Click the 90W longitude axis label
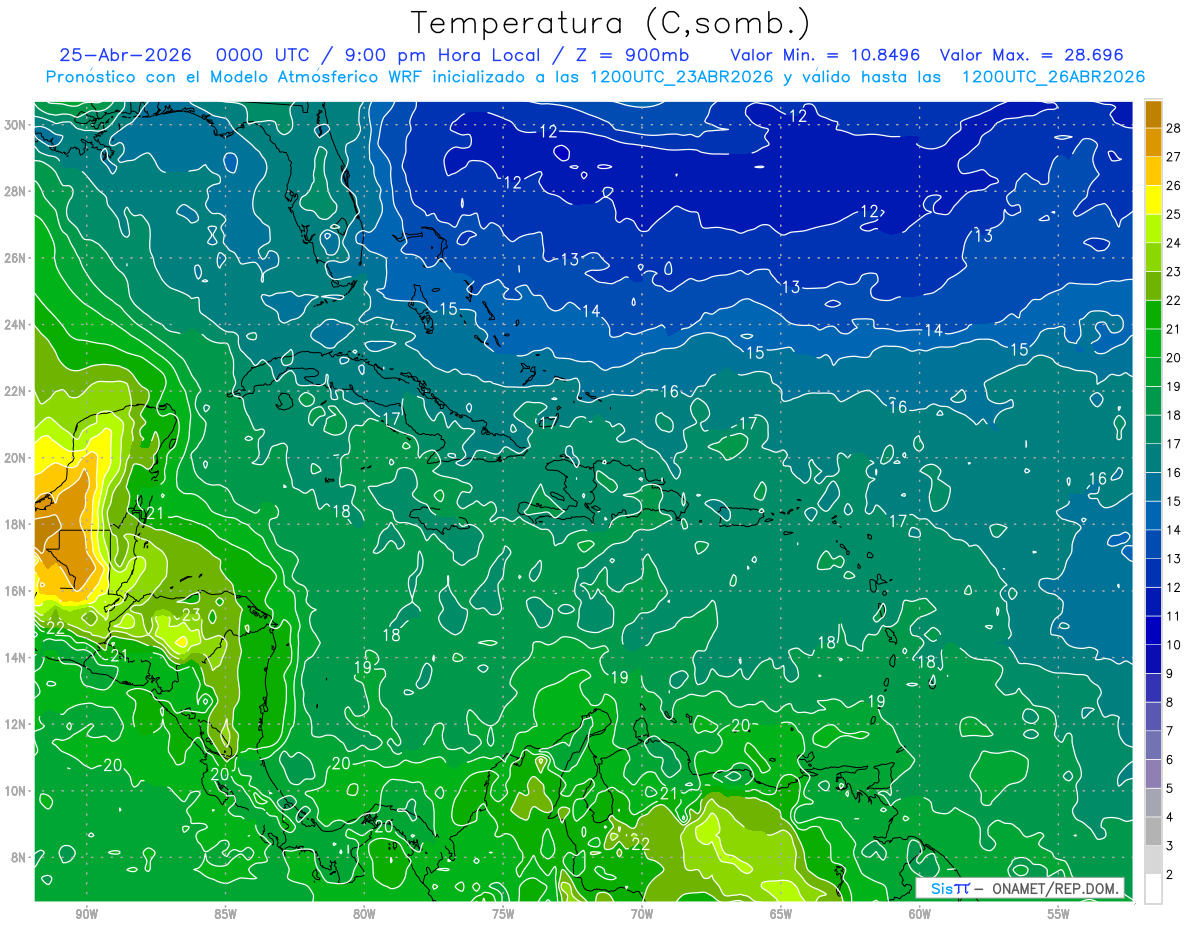Image resolution: width=1200 pixels, height=927 pixels. pyautogui.click(x=86, y=914)
